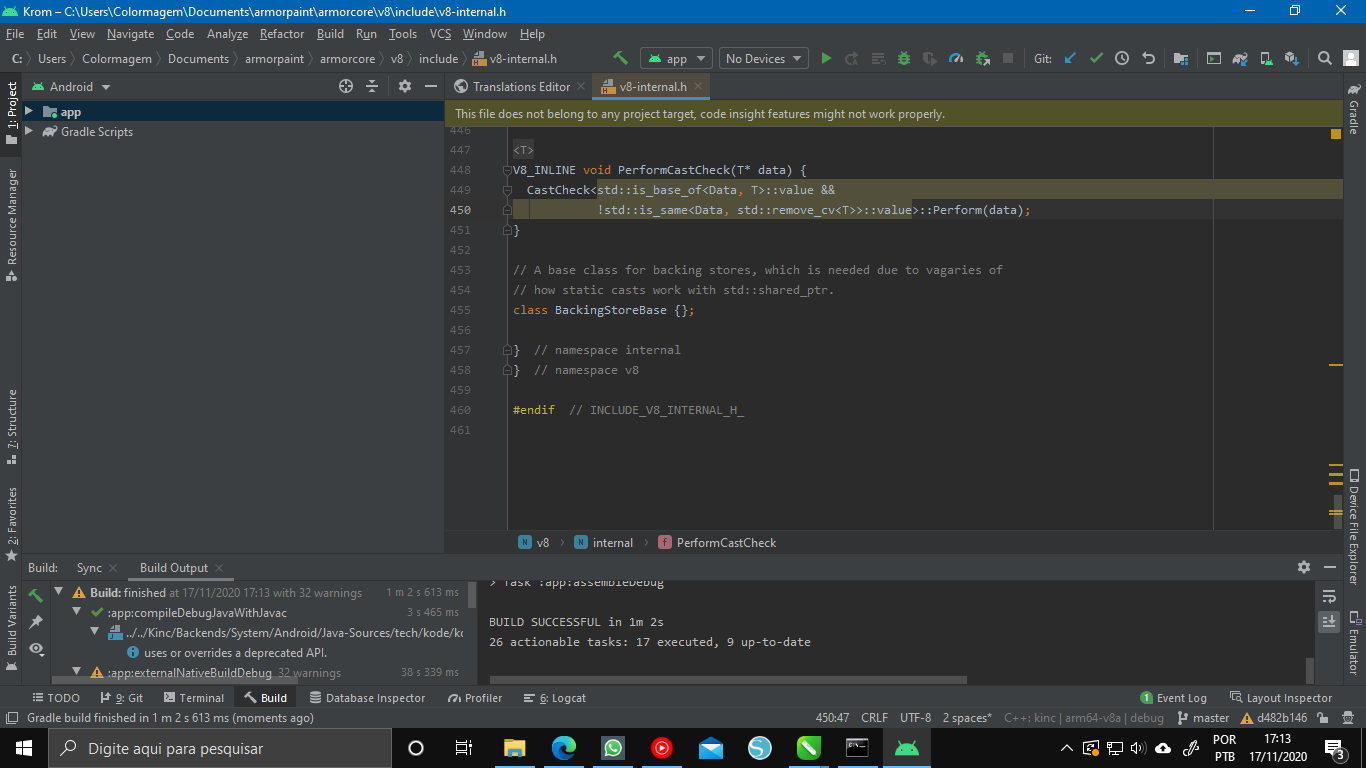Viewport: 1366px width, 768px height.
Task: Expand the app module tree node
Action: click(x=29, y=112)
